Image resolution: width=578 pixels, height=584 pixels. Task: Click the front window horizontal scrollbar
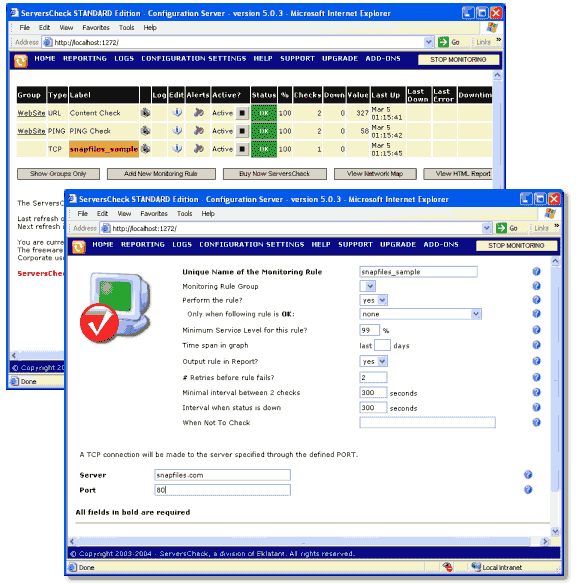[x=309, y=541]
